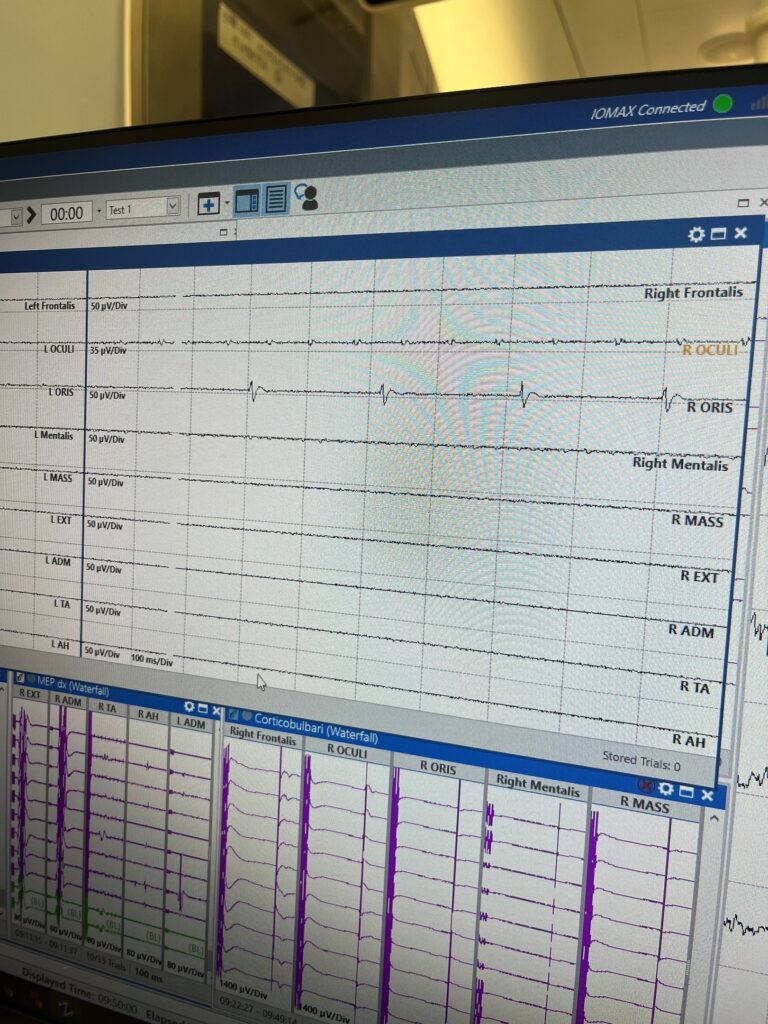Select the R TA column in MEP dx
Image resolution: width=768 pixels, height=1024 pixels.
click(x=107, y=707)
